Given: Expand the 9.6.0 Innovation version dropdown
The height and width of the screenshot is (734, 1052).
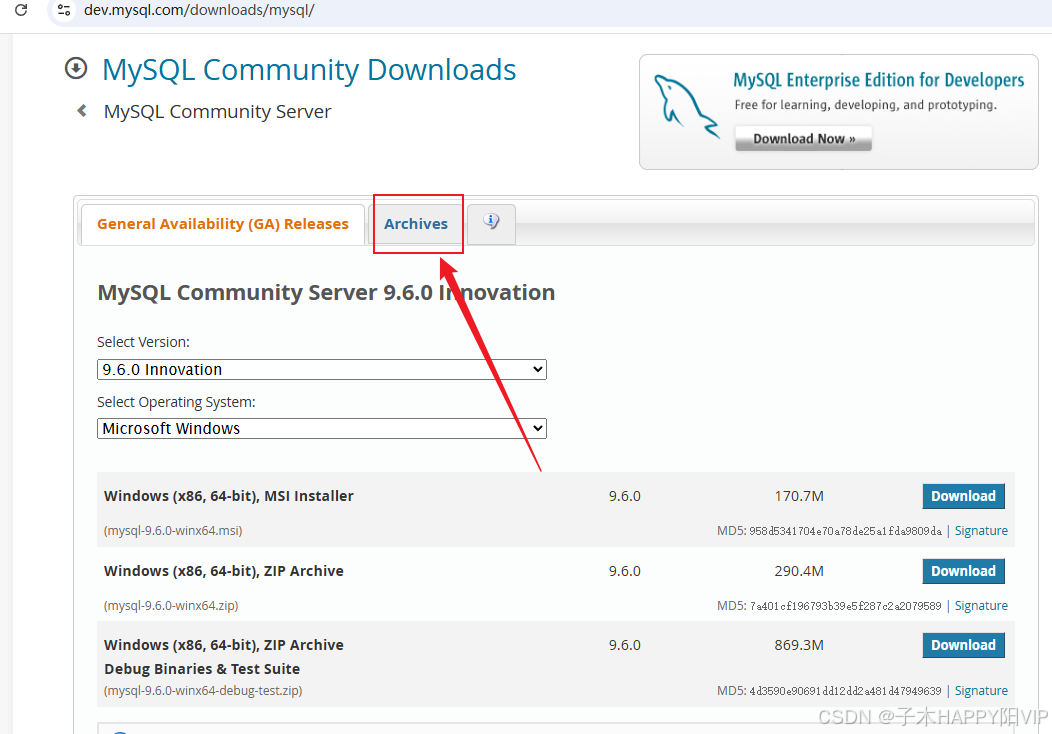Looking at the screenshot, I should click(322, 370).
